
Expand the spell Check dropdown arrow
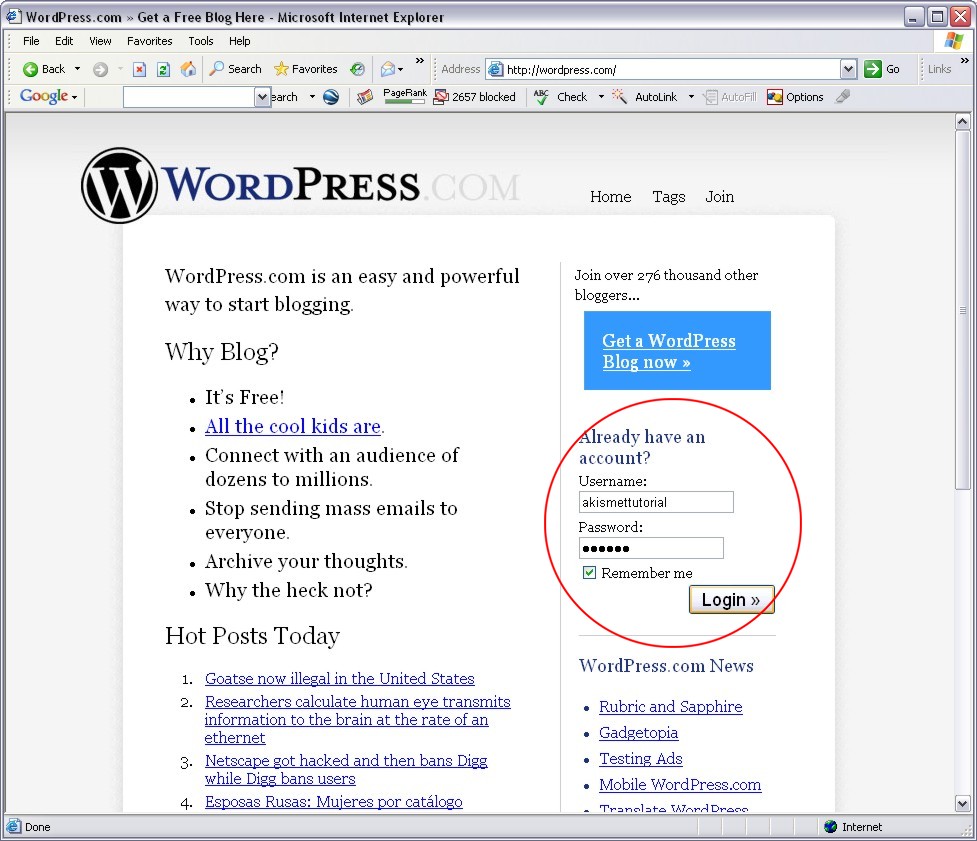[601, 97]
